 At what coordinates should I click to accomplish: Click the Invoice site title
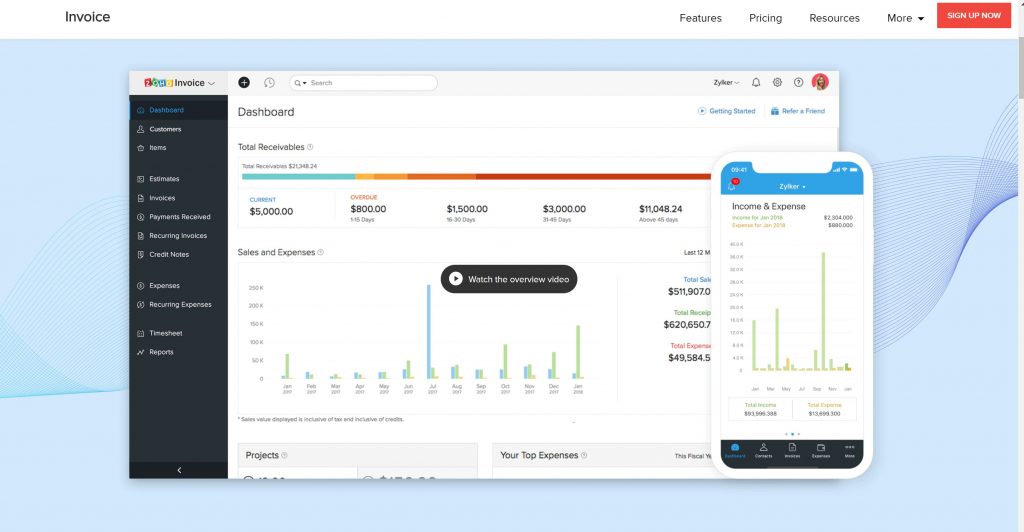tap(88, 17)
